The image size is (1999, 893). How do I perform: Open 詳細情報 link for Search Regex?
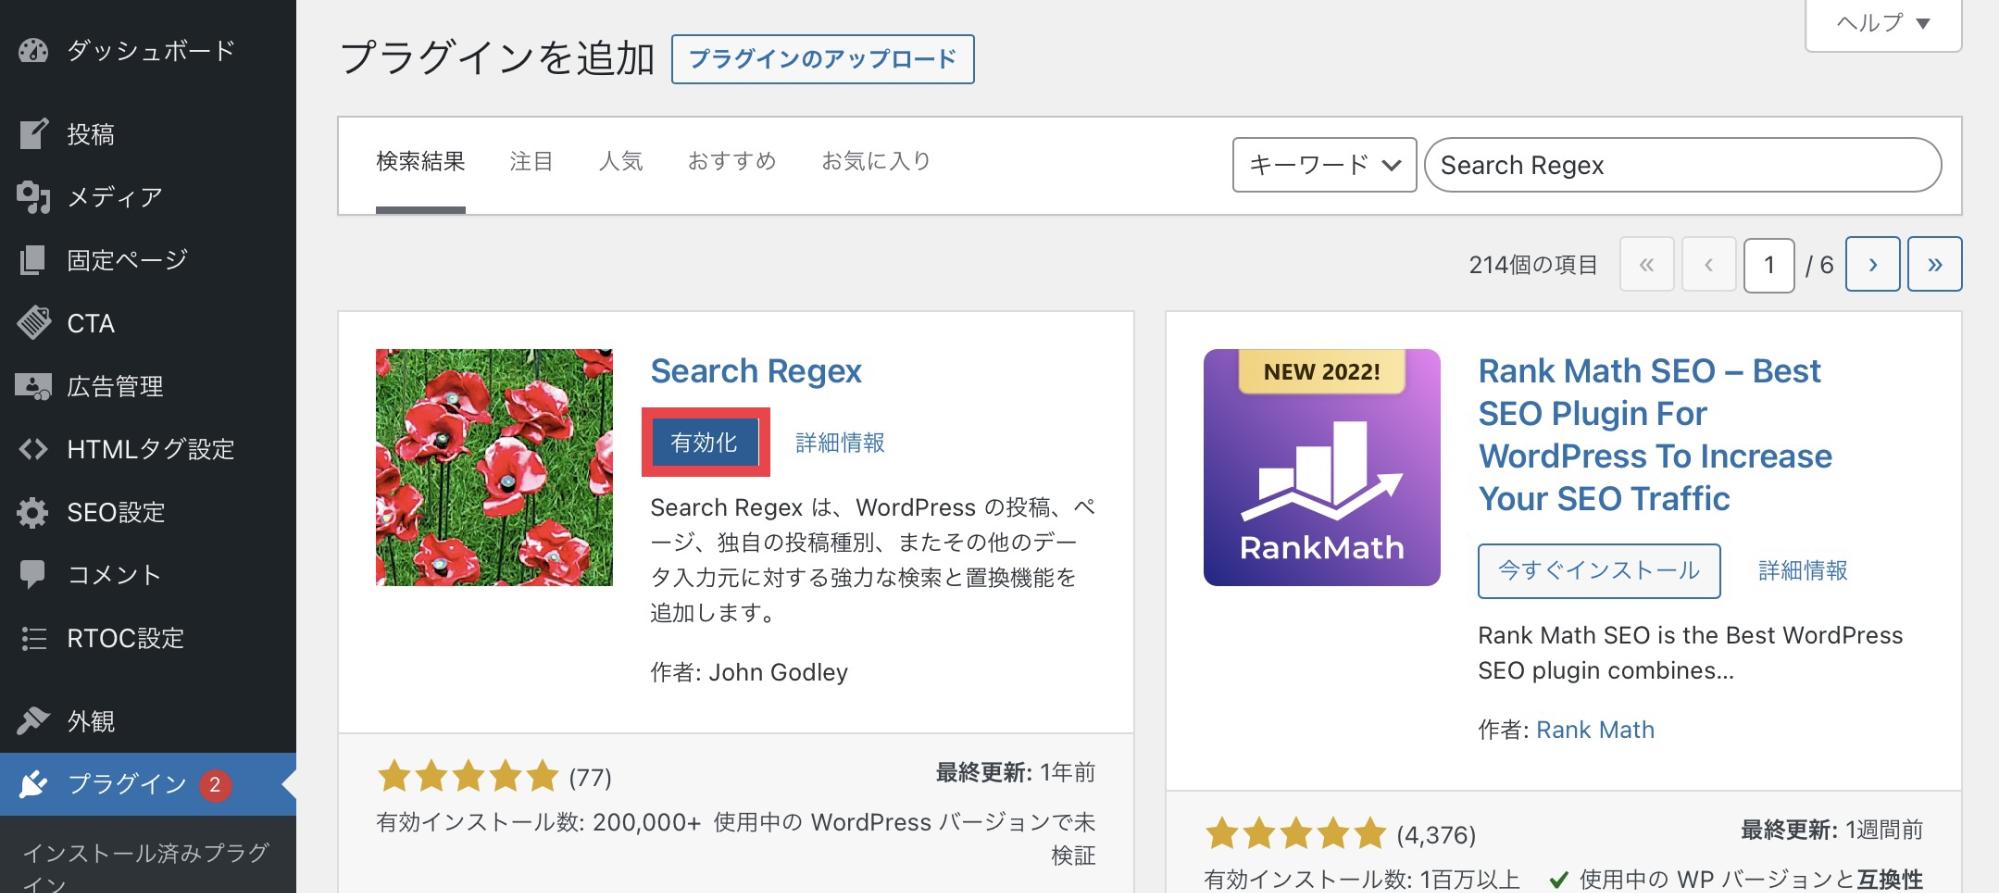pyautogui.click(x=840, y=443)
